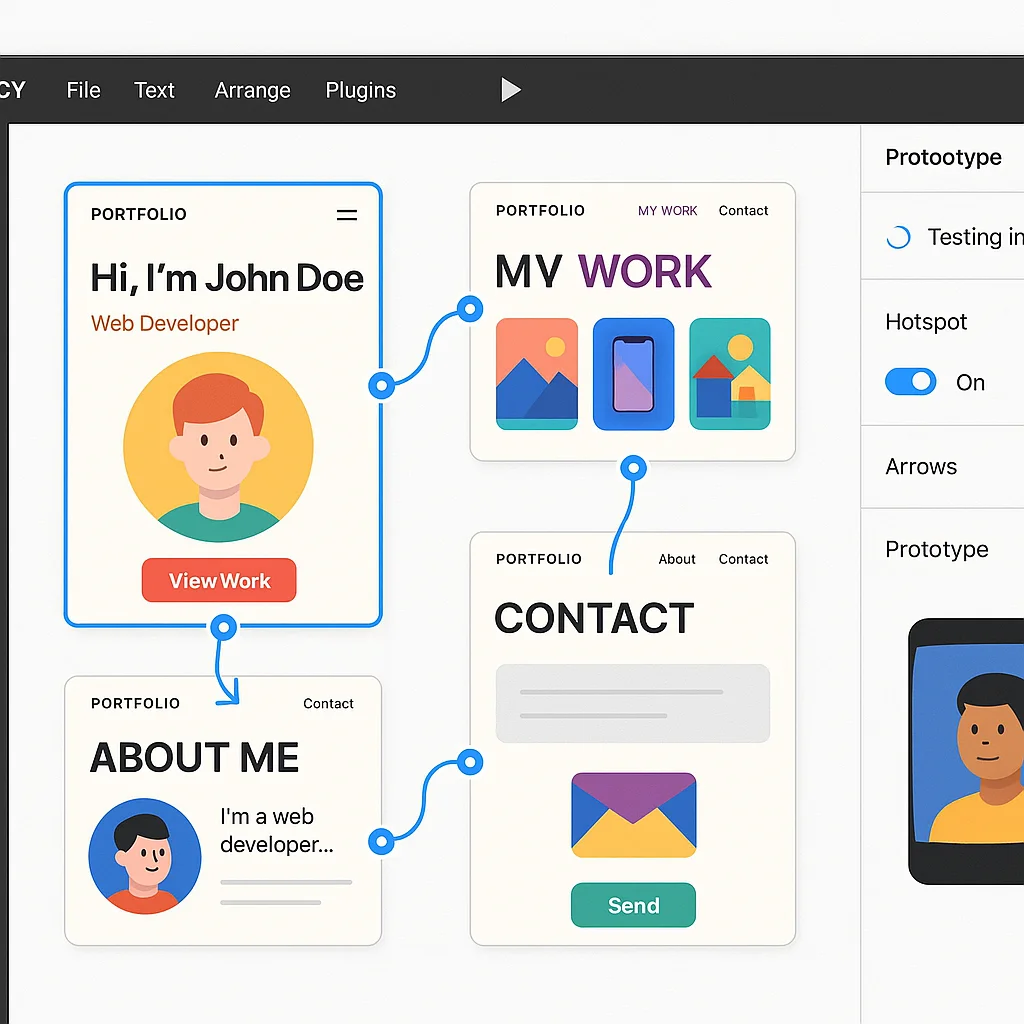Select the phone mockup project thumbnail
The width and height of the screenshot is (1024, 1024).
pos(633,374)
